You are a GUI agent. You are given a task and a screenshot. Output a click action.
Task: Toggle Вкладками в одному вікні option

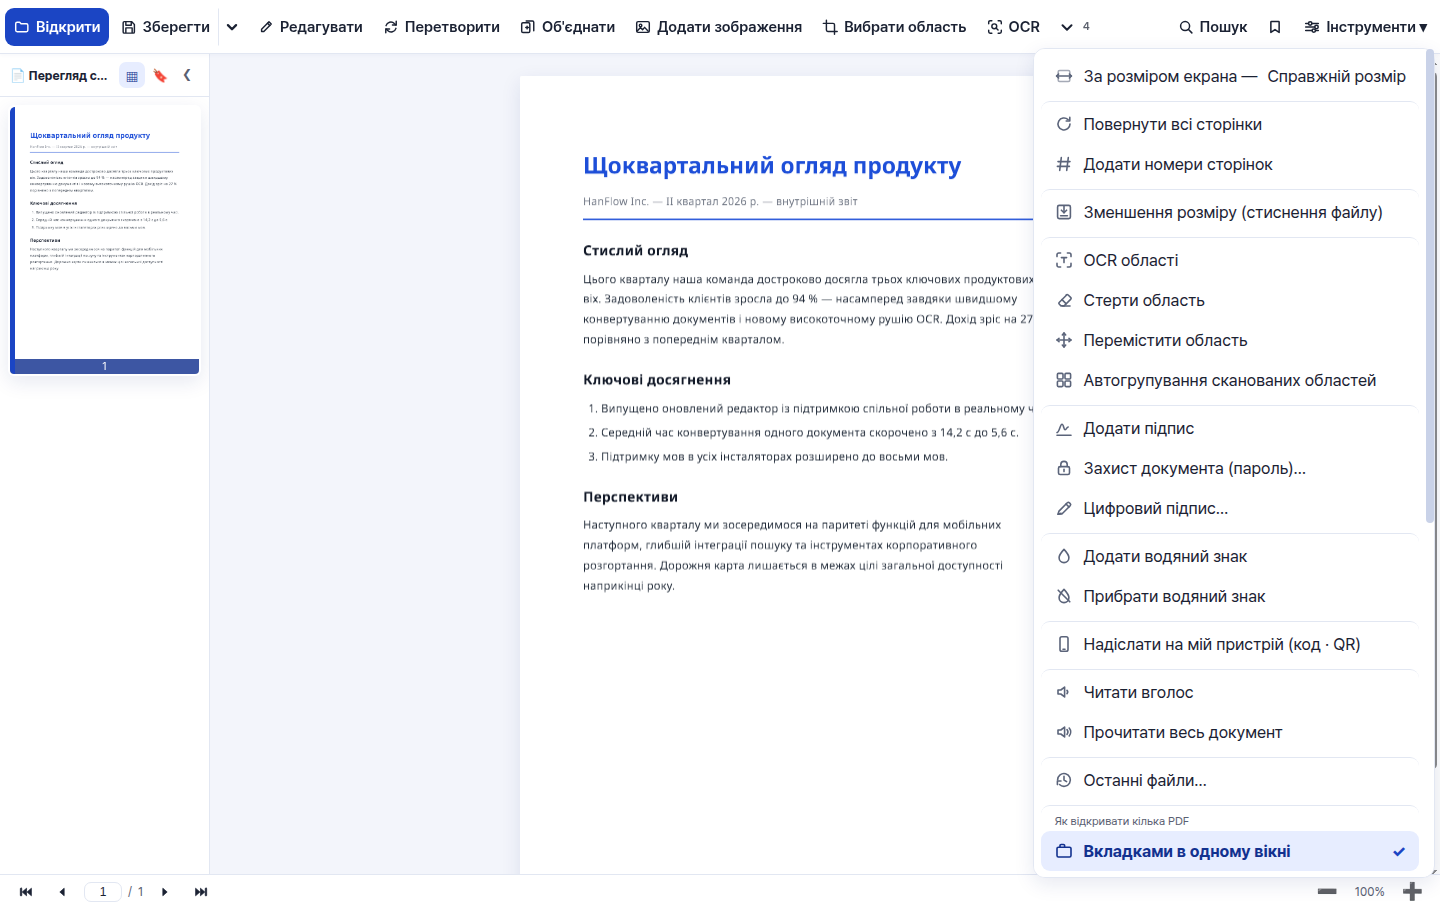[1230, 851]
